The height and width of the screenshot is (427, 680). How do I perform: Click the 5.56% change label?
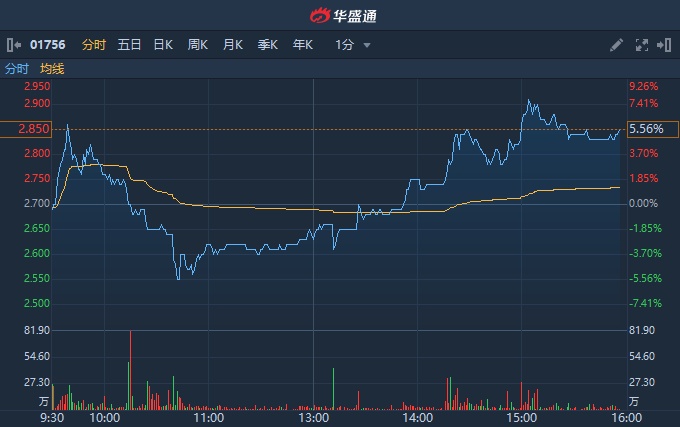(x=646, y=129)
